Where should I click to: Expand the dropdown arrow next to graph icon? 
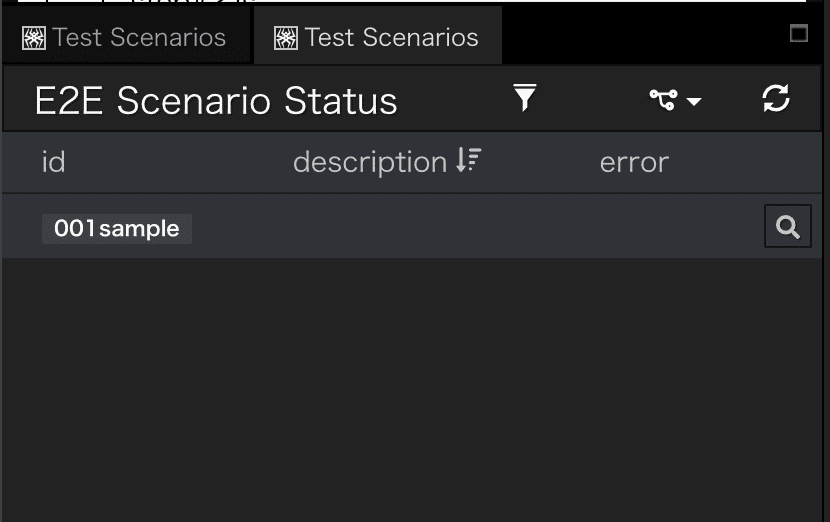(x=693, y=101)
